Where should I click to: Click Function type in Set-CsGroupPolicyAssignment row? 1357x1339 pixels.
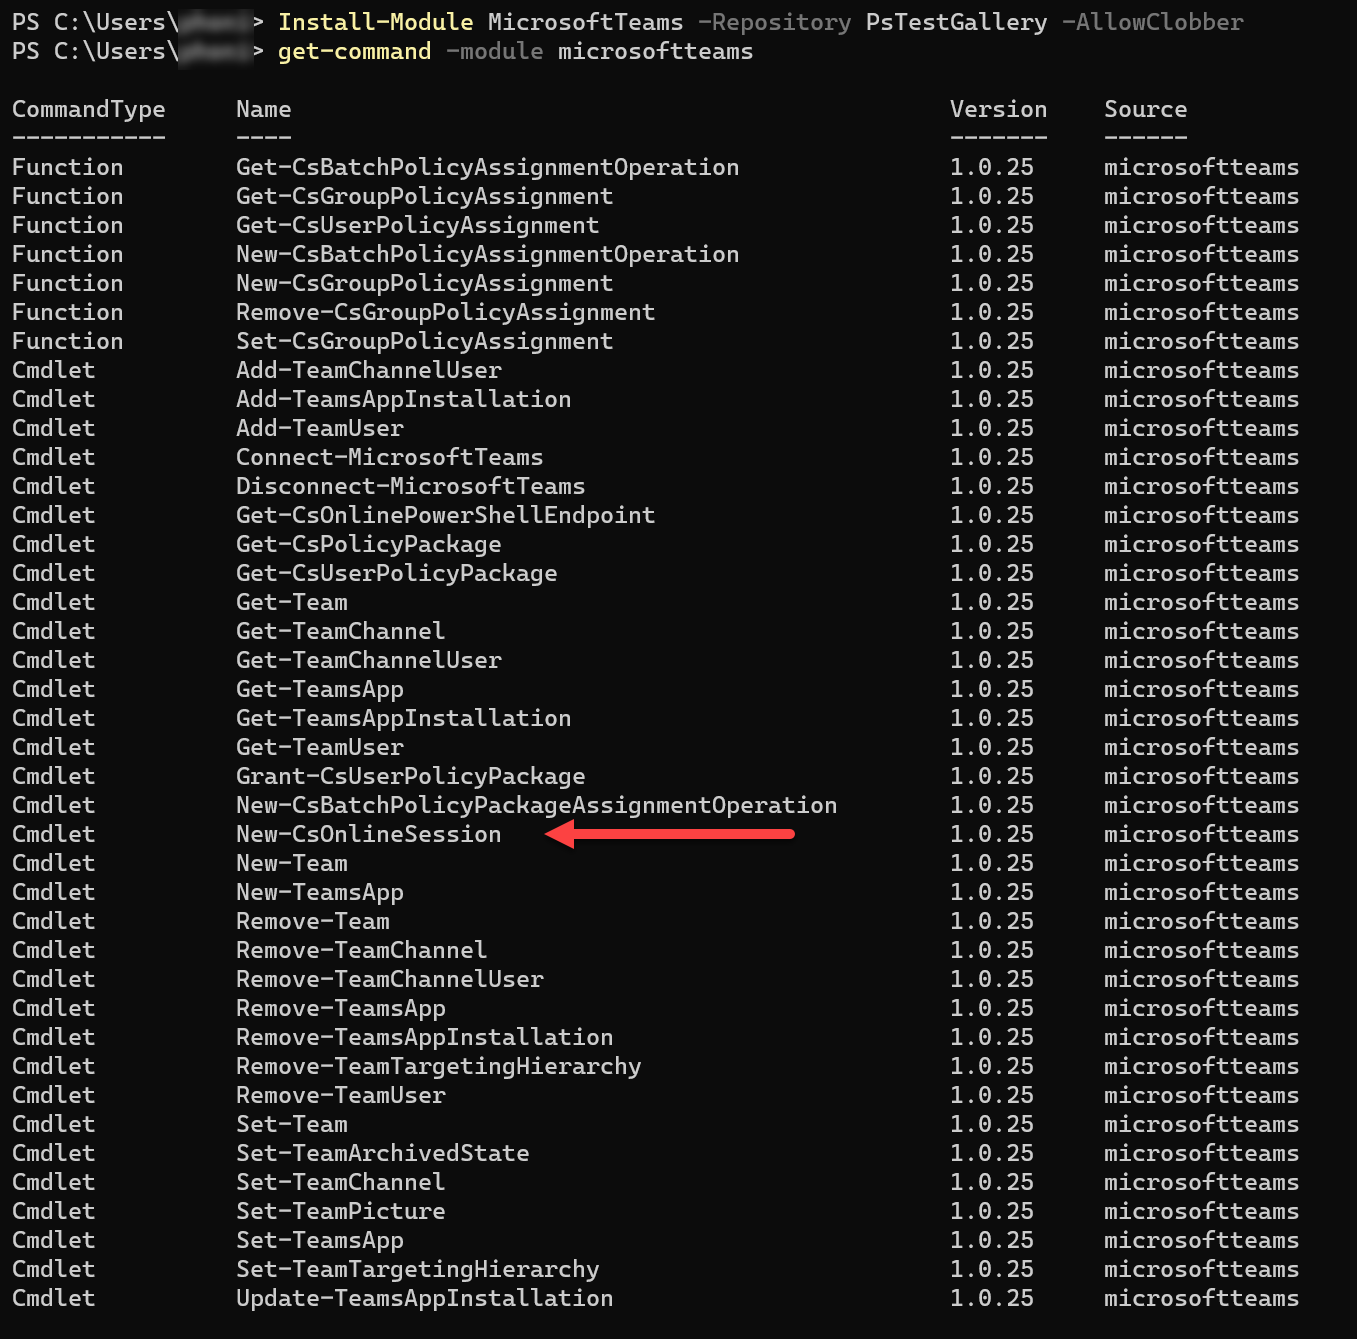(68, 341)
